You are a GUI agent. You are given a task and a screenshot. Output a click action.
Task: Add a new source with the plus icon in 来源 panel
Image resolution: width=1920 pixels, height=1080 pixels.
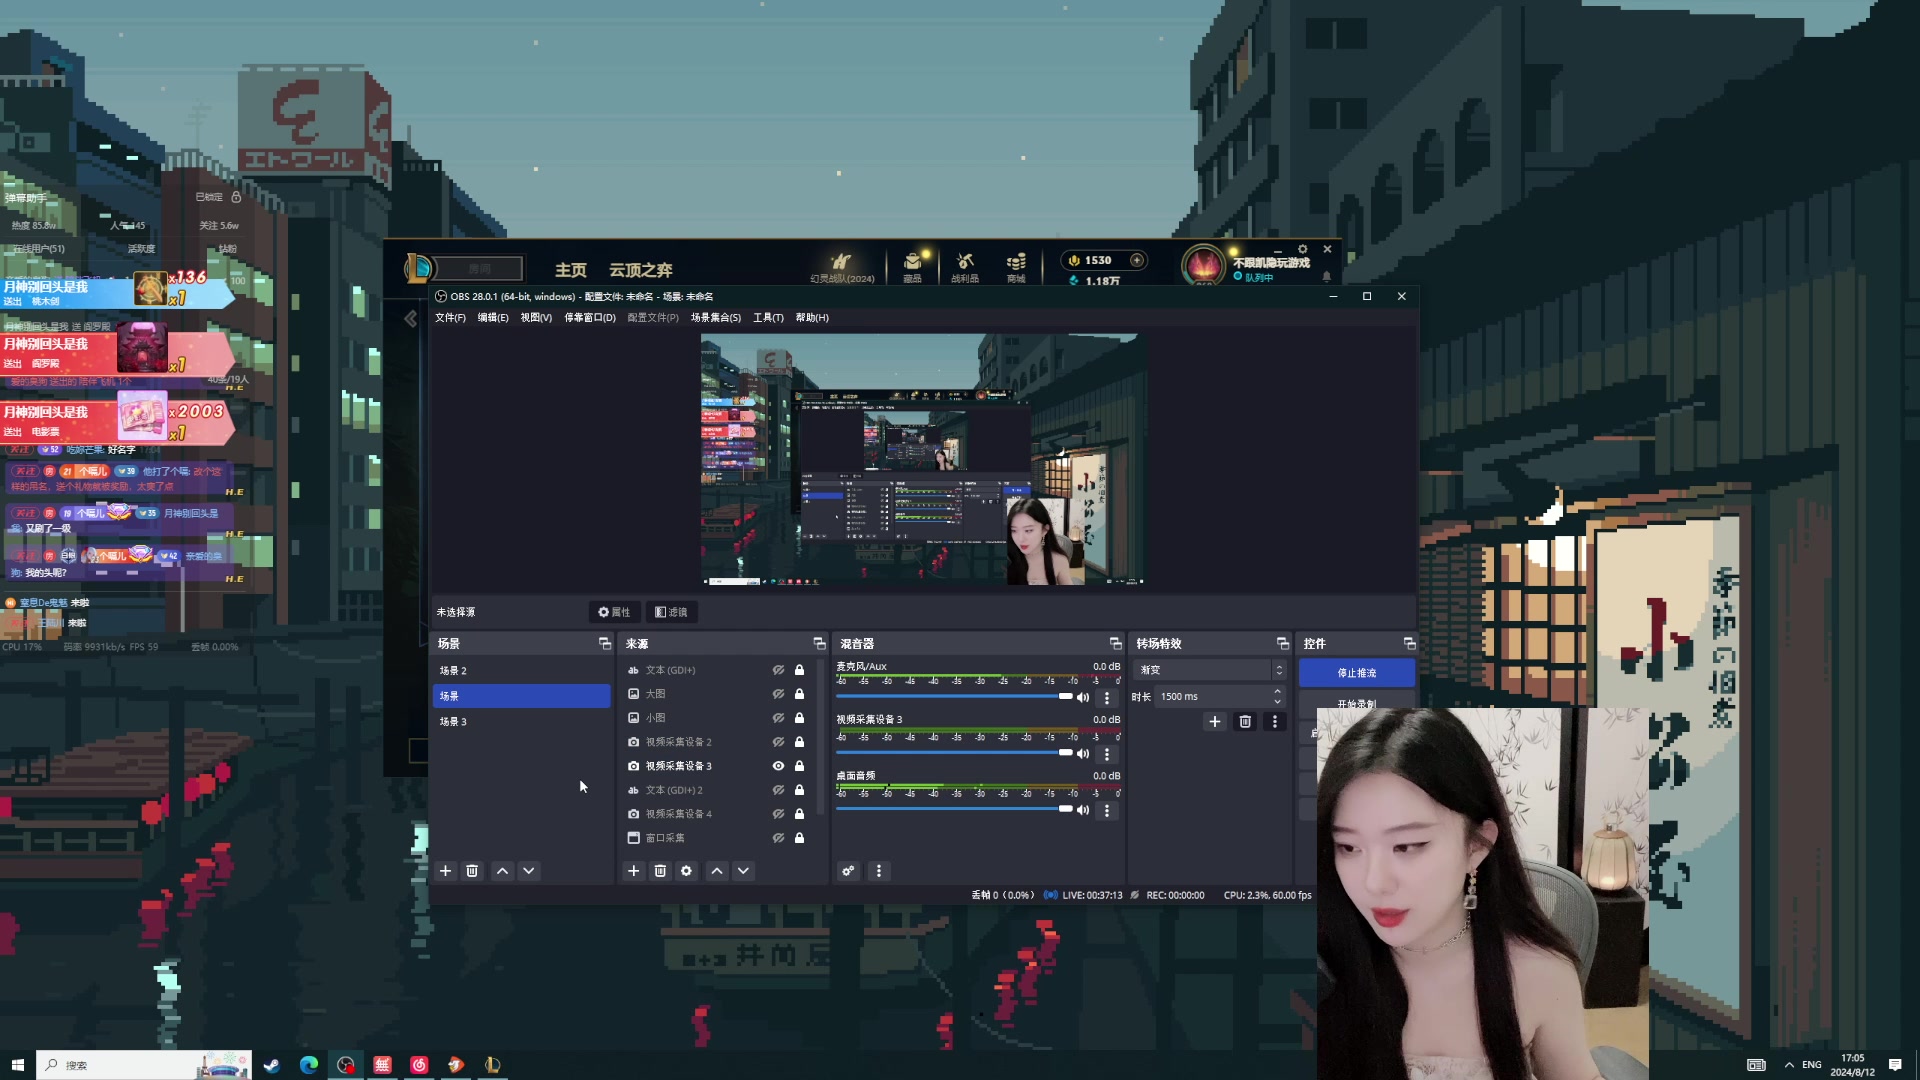tap(634, 871)
